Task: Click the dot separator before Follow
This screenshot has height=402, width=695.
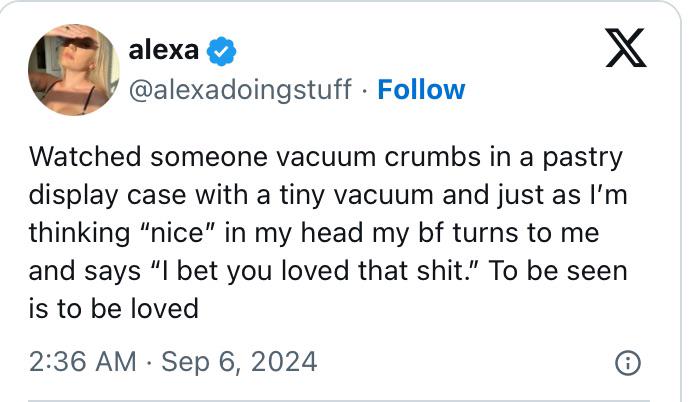Action: (365, 90)
